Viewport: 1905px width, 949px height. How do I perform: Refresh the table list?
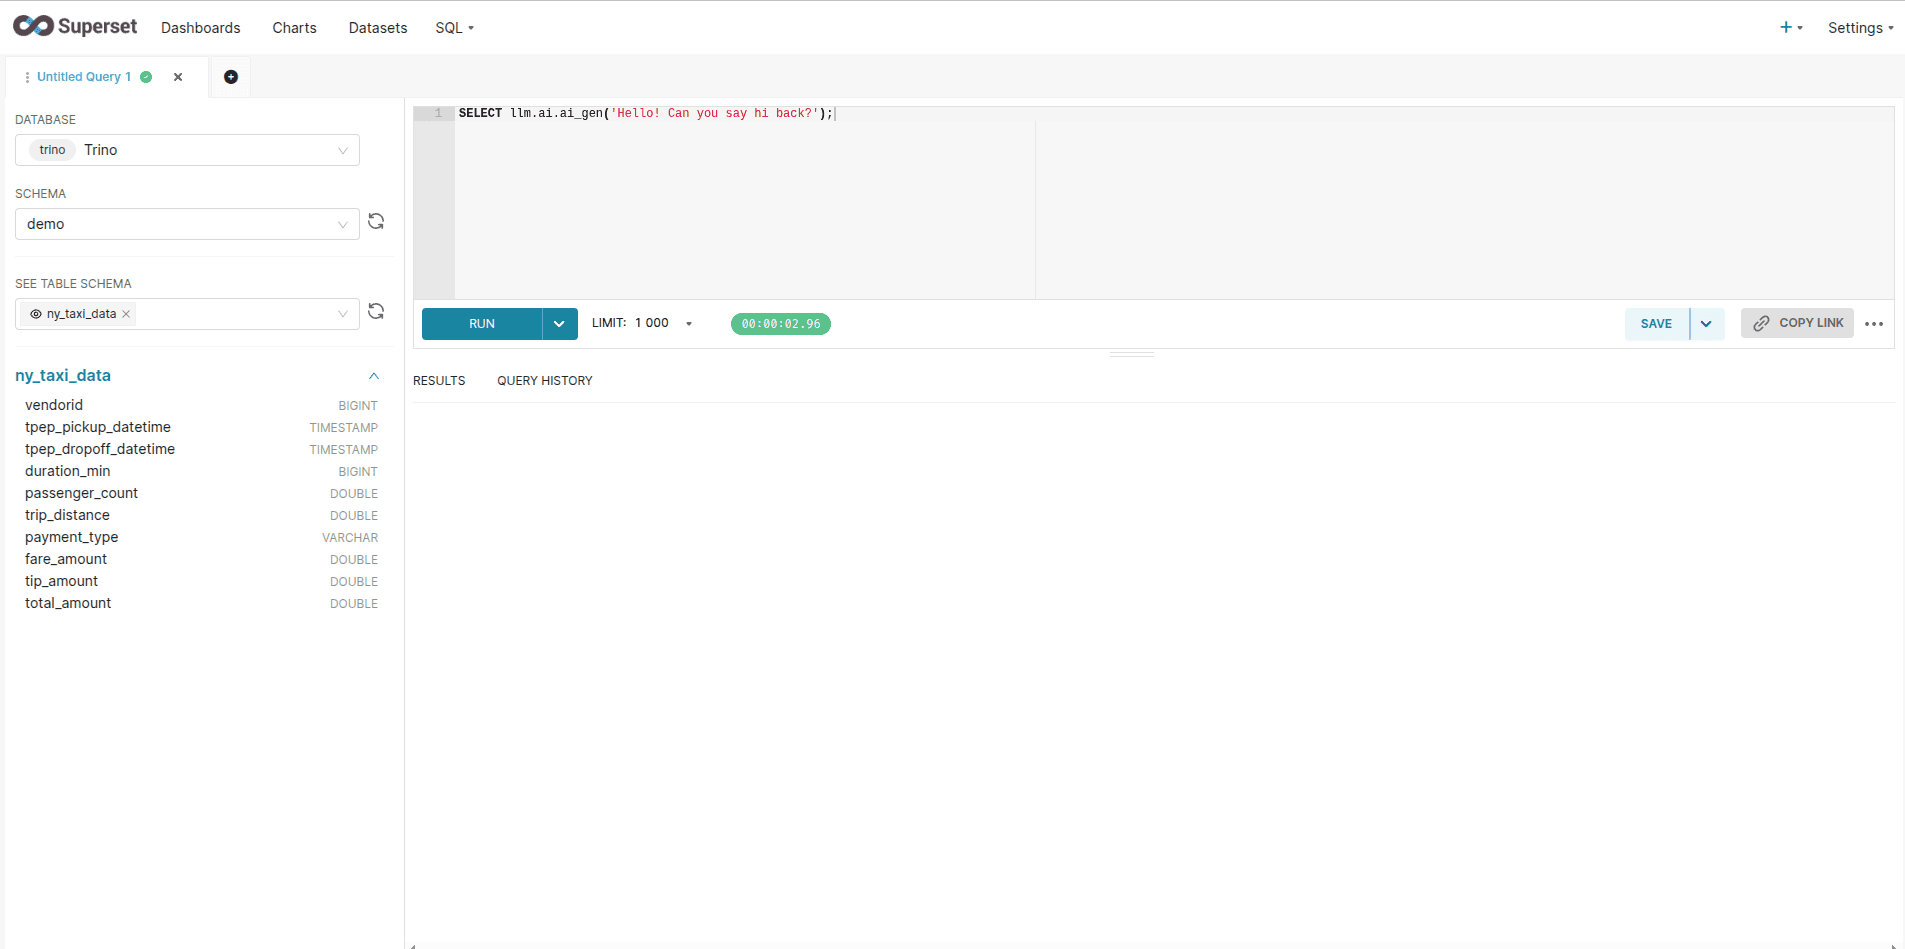point(376,312)
